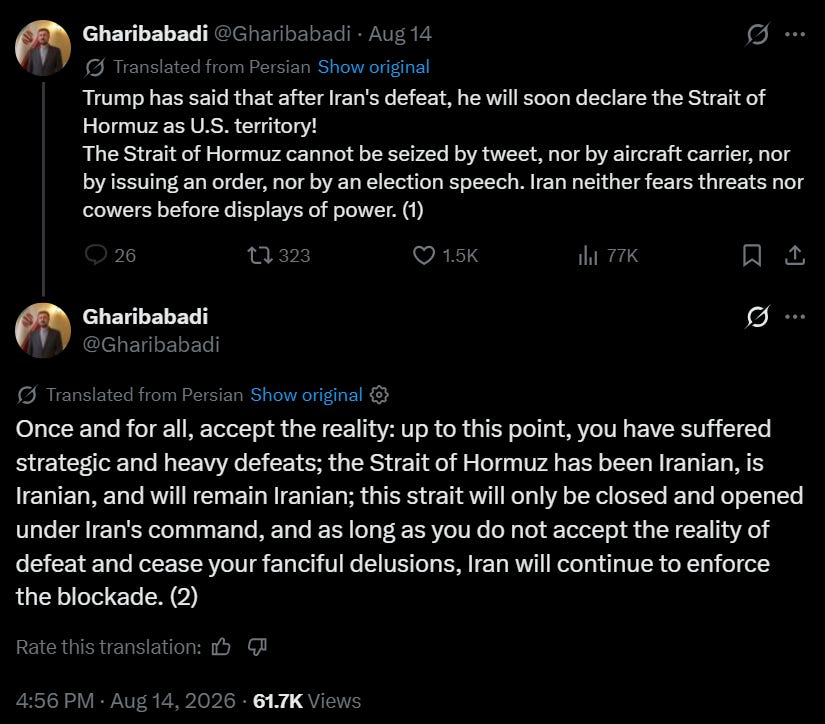Repost the tweet with 323 reposts
This screenshot has width=825, height=724.
click(x=260, y=255)
